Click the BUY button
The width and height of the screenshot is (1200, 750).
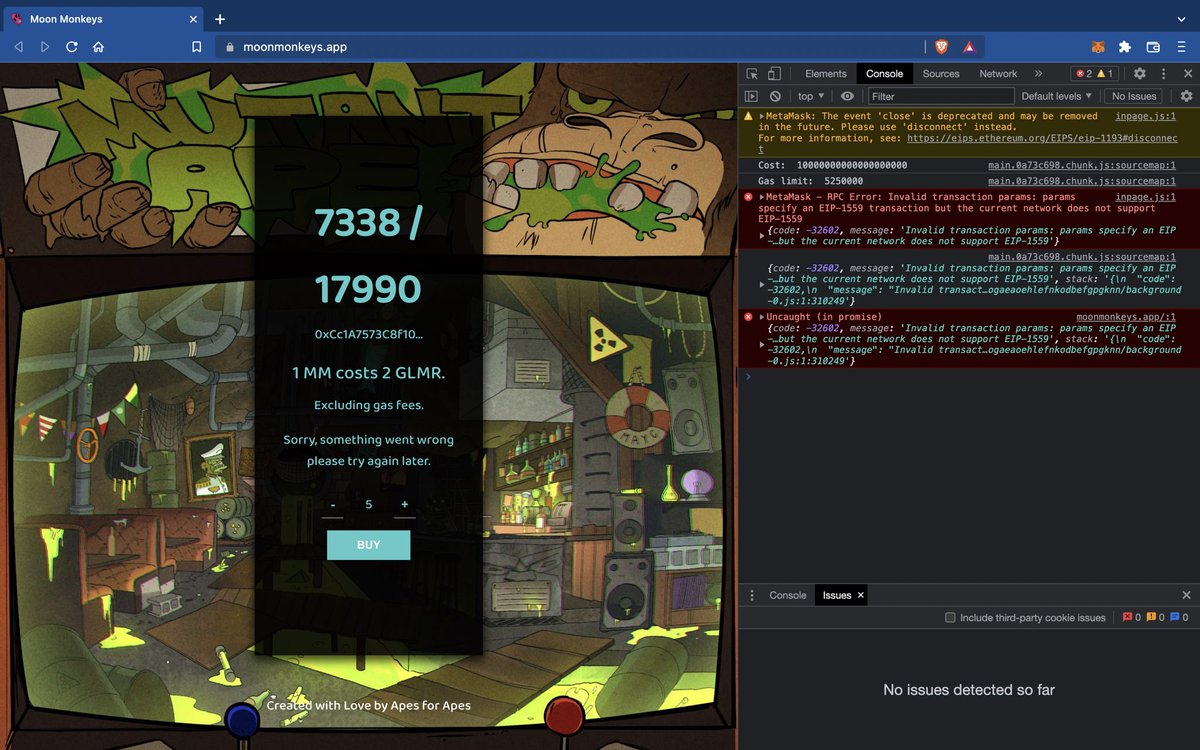tap(368, 545)
